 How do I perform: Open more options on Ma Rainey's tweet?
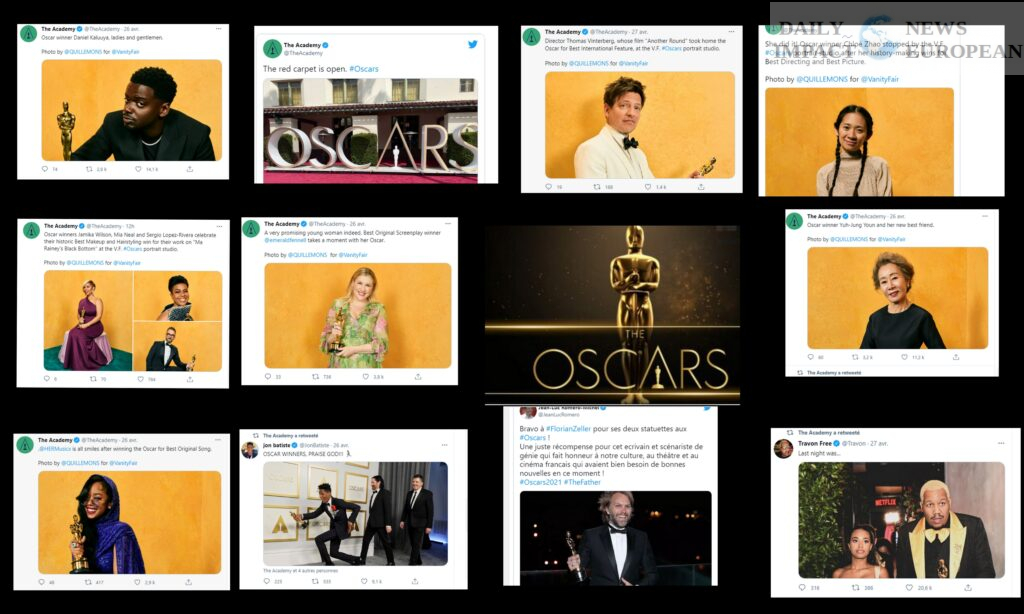219,226
